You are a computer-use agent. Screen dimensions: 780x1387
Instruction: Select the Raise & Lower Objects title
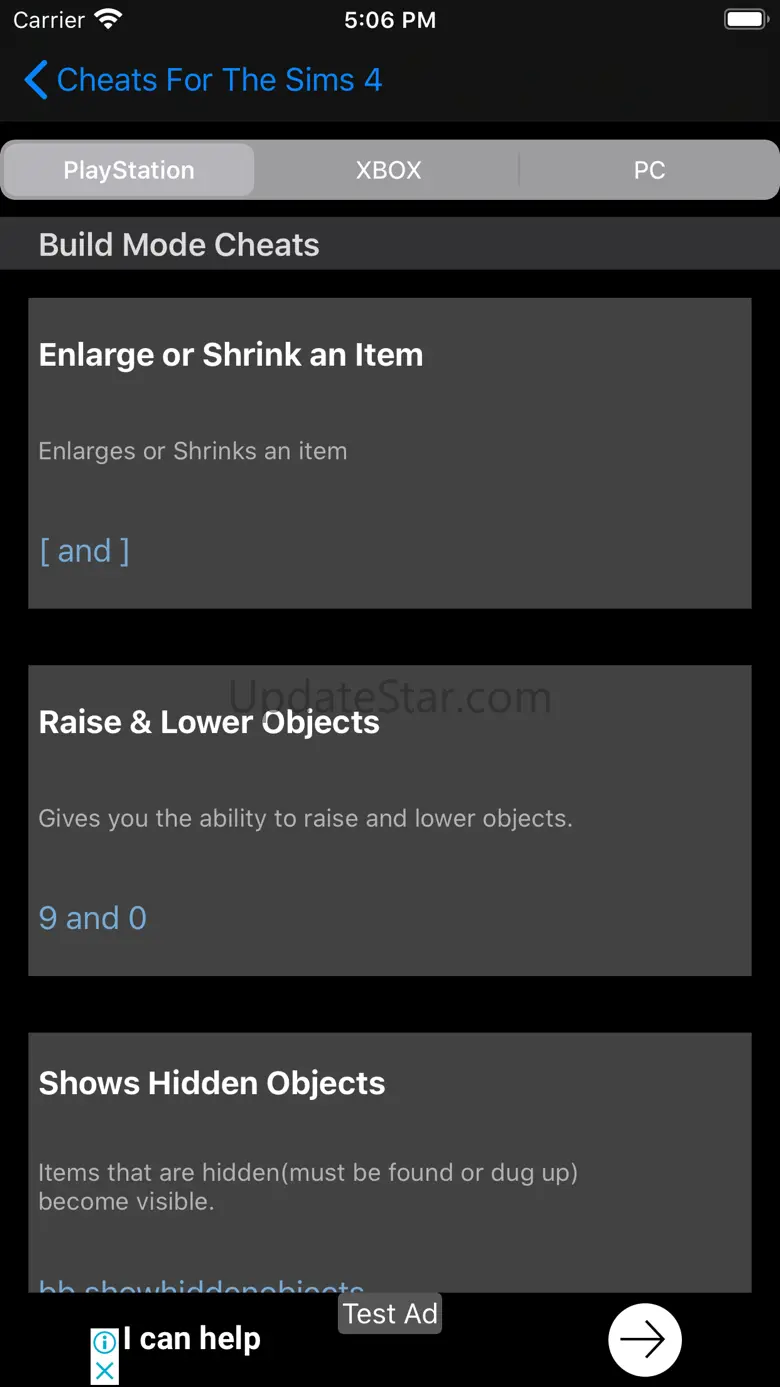(209, 722)
